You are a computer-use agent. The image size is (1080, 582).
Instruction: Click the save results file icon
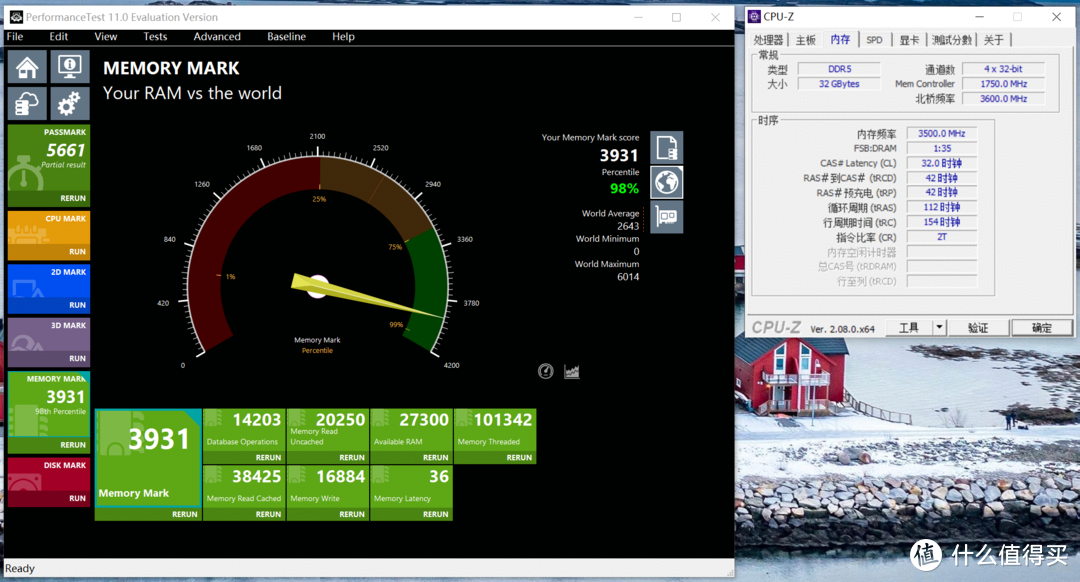(x=666, y=148)
